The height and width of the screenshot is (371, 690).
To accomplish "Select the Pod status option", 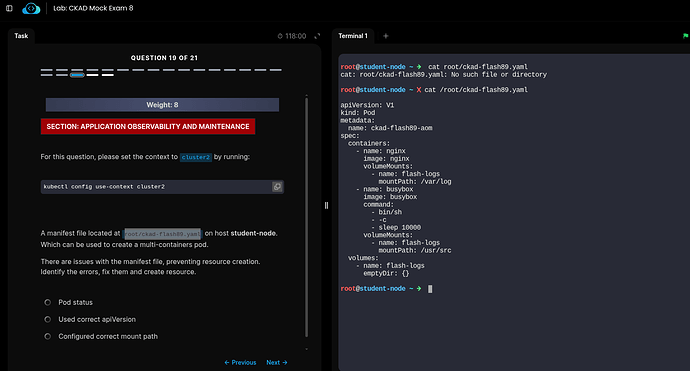I will coord(48,302).
